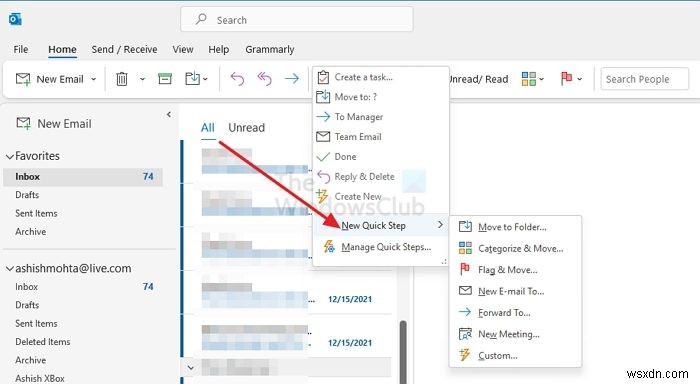Click the Forward arrow icon in ribbon
The image size is (700, 384).
(x=292, y=79)
